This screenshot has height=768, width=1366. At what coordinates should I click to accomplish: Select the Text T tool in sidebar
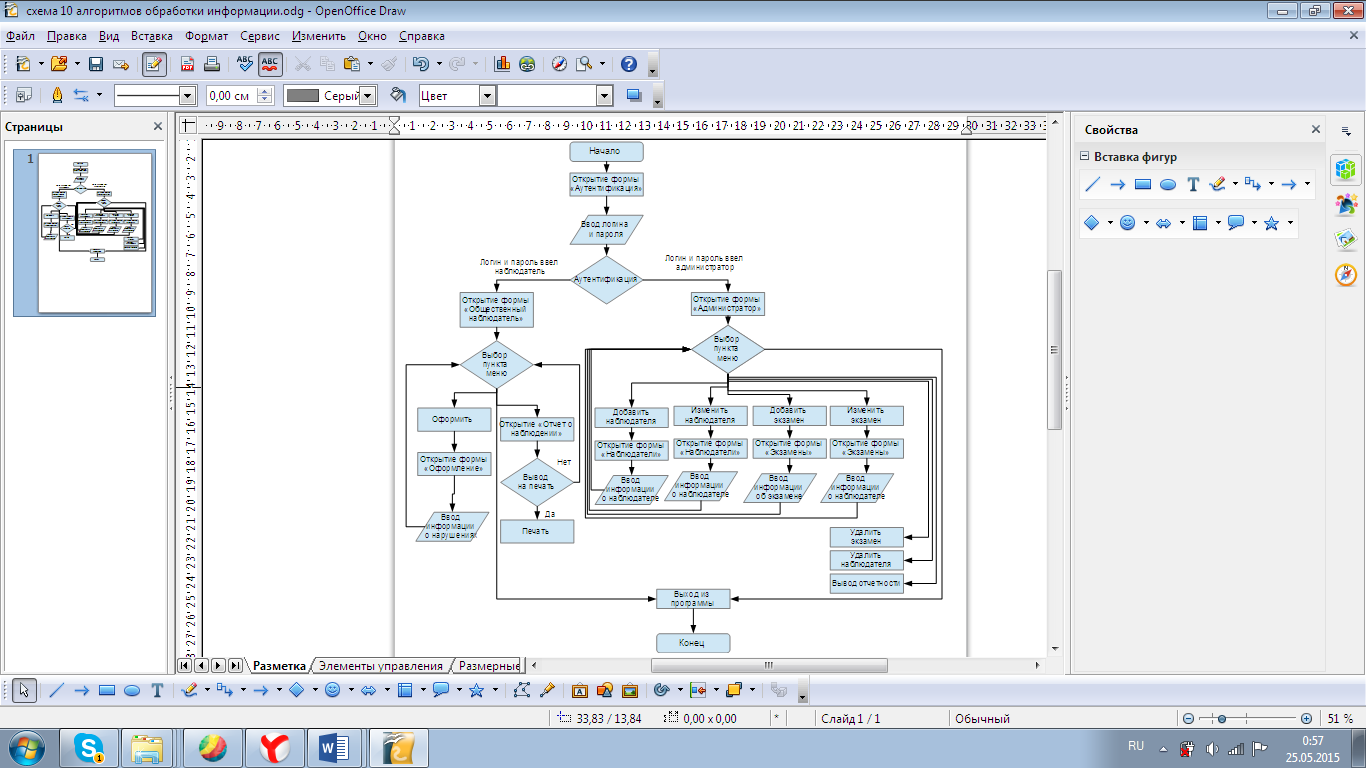[1193, 184]
